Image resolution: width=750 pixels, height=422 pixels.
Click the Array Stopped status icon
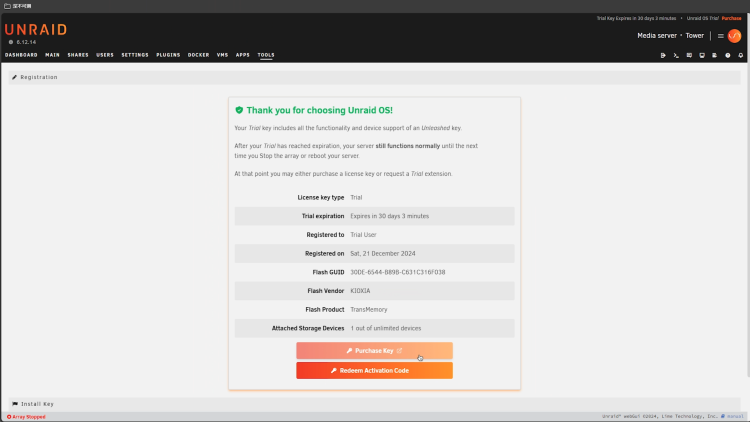(x=9, y=417)
